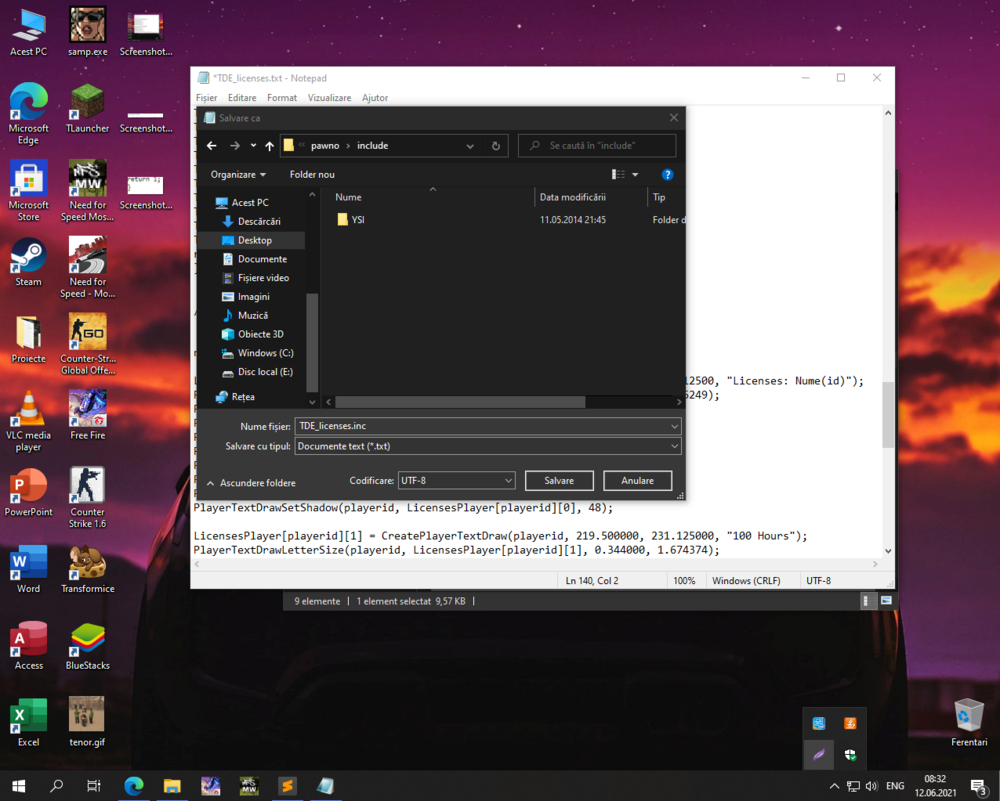Expand the Nume fișier filename dropdown
This screenshot has width=1000, height=801.
tap(674, 426)
